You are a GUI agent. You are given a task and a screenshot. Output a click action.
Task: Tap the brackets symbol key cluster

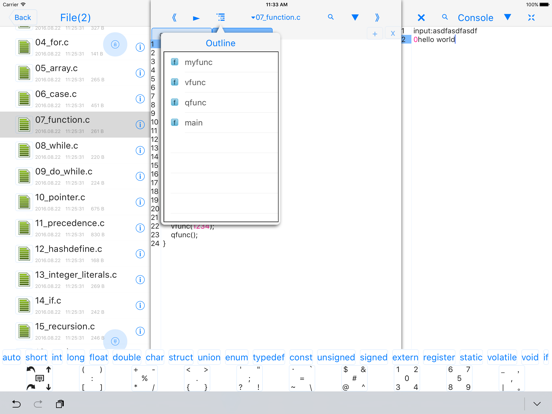click(92, 378)
